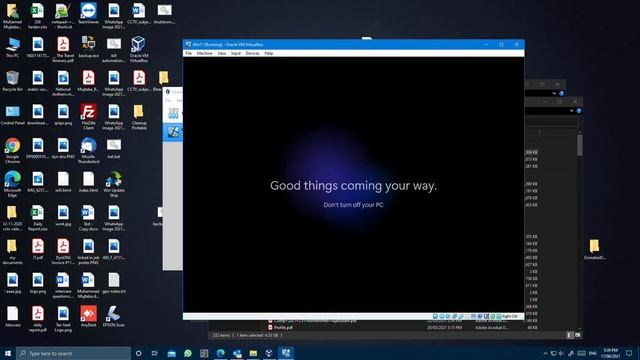The width and height of the screenshot is (640, 360).
Task: Select the index.html desktop file
Action: 89,182
